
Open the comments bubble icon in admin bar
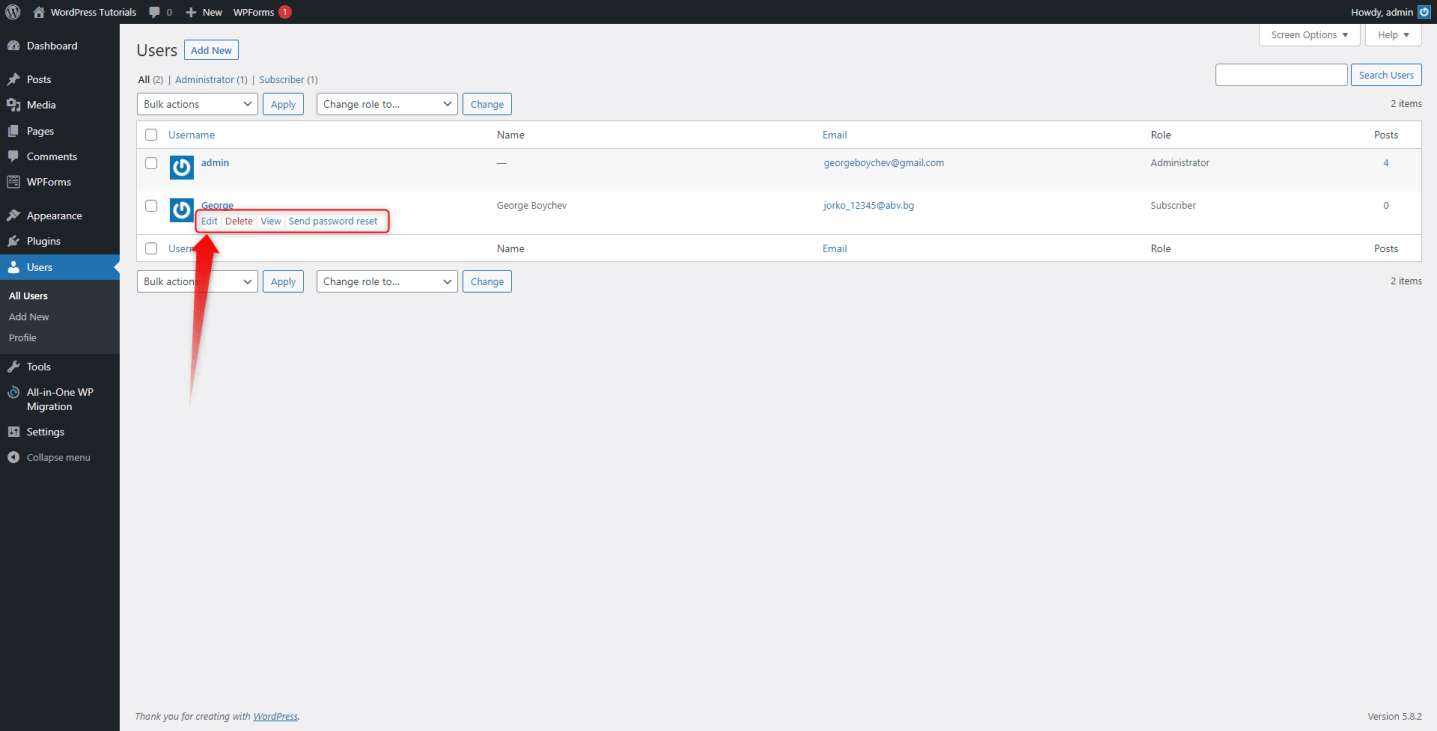tap(154, 12)
